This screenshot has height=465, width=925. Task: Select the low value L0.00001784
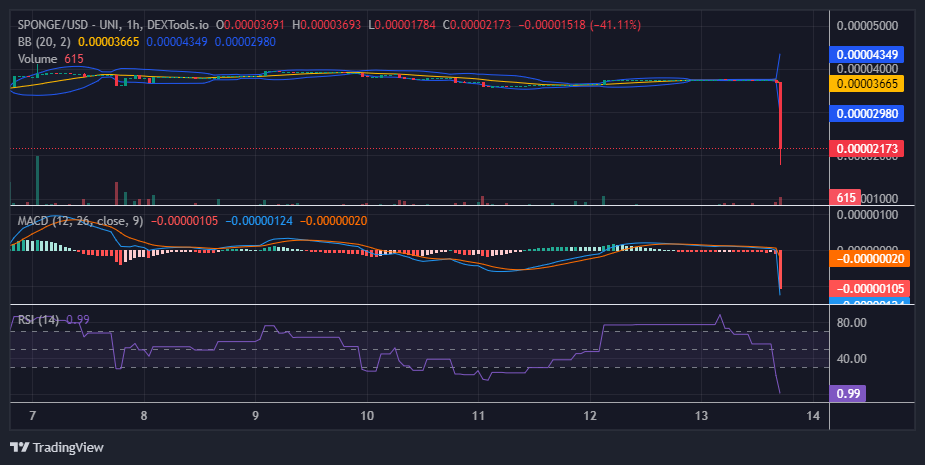click(x=402, y=25)
